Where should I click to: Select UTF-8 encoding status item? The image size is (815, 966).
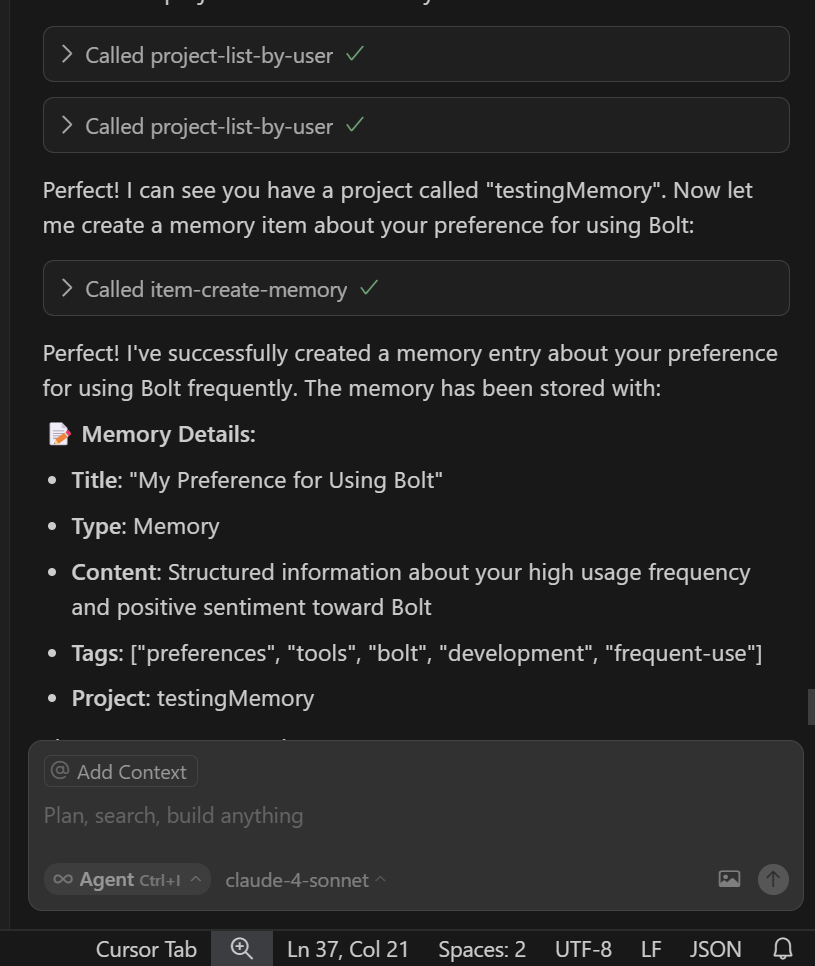coord(583,949)
